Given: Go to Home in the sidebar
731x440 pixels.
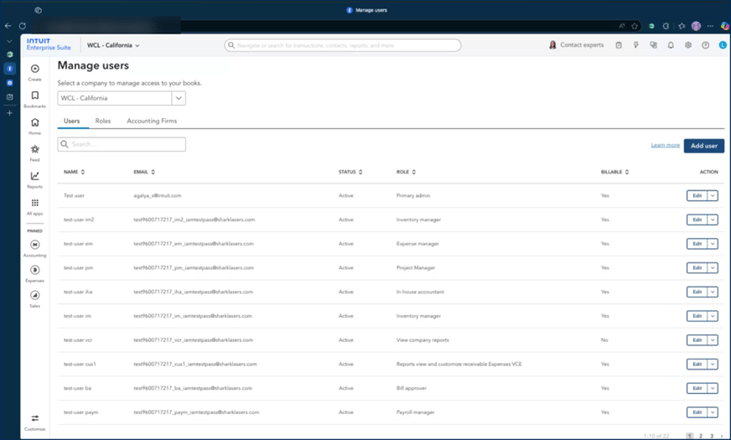Looking at the screenshot, I should pyautogui.click(x=35, y=124).
